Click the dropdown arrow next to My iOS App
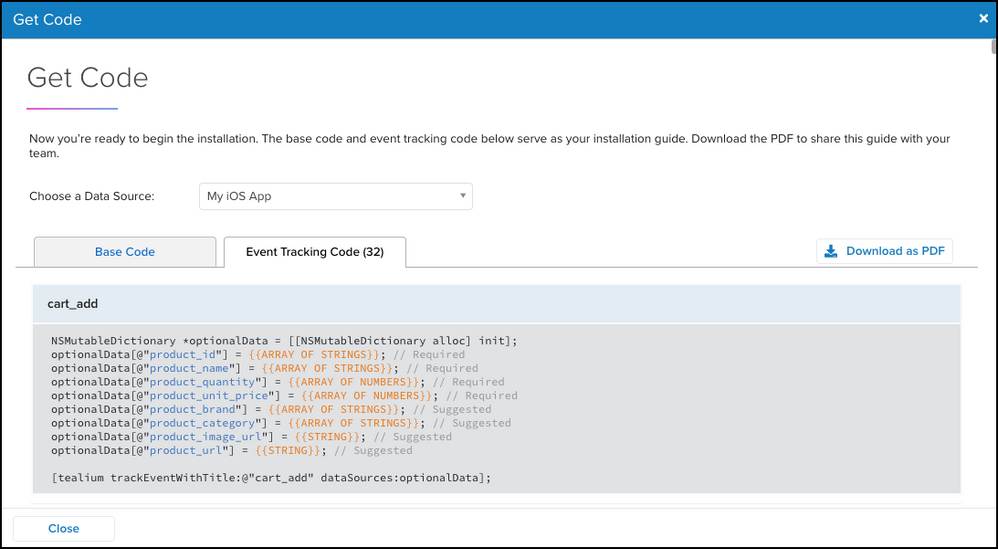 (x=463, y=196)
